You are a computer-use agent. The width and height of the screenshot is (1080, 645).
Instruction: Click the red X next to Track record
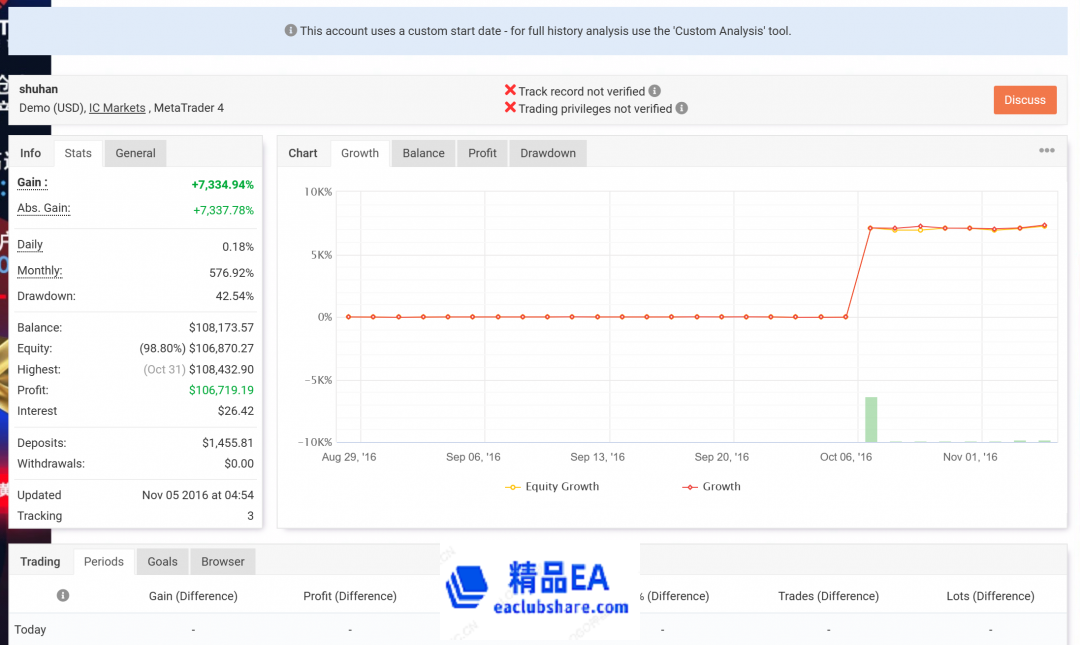point(510,91)
